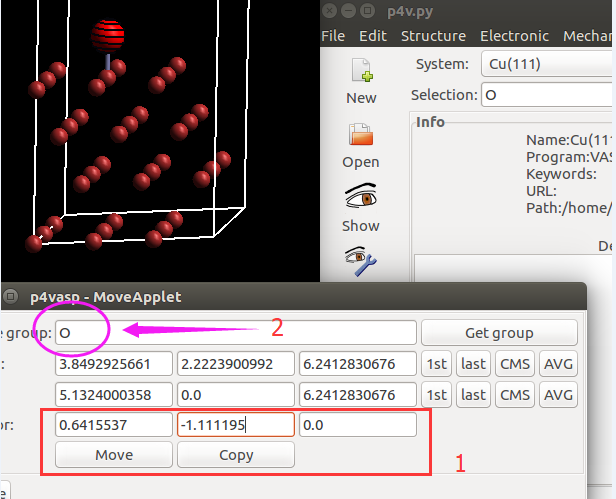Image resolution: width=616 pixels, height=499 pixels.
Task: Open the Electronic menu
Action: 514,36
